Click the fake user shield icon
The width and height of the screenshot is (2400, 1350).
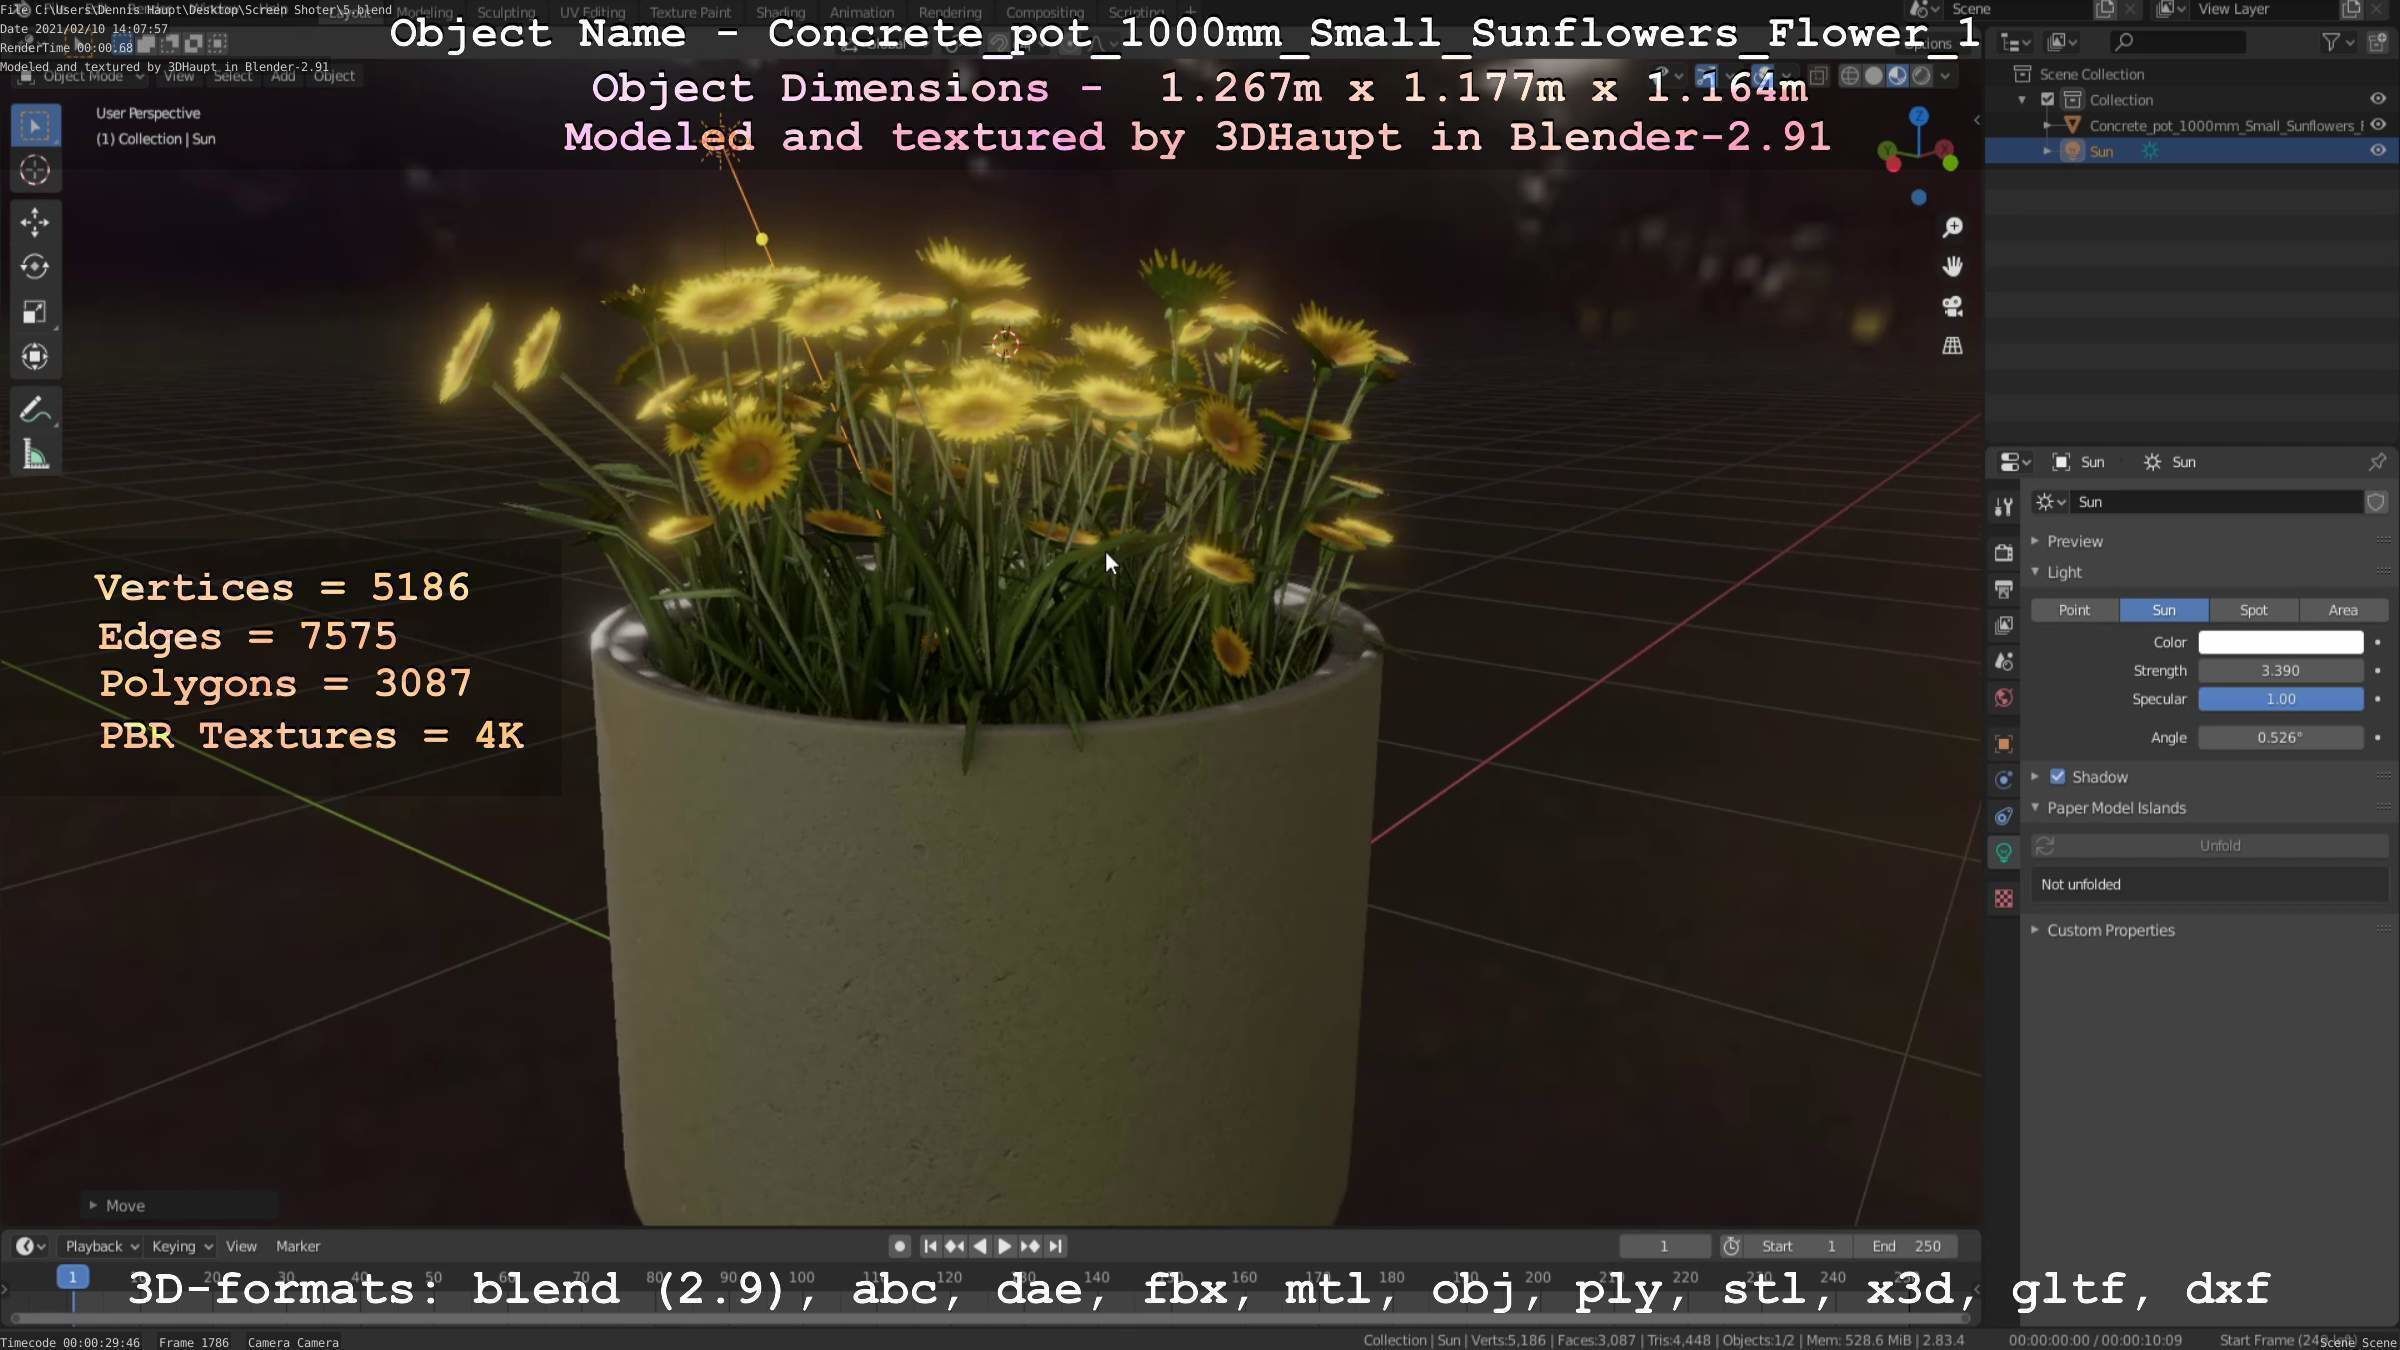(2376, 502)
